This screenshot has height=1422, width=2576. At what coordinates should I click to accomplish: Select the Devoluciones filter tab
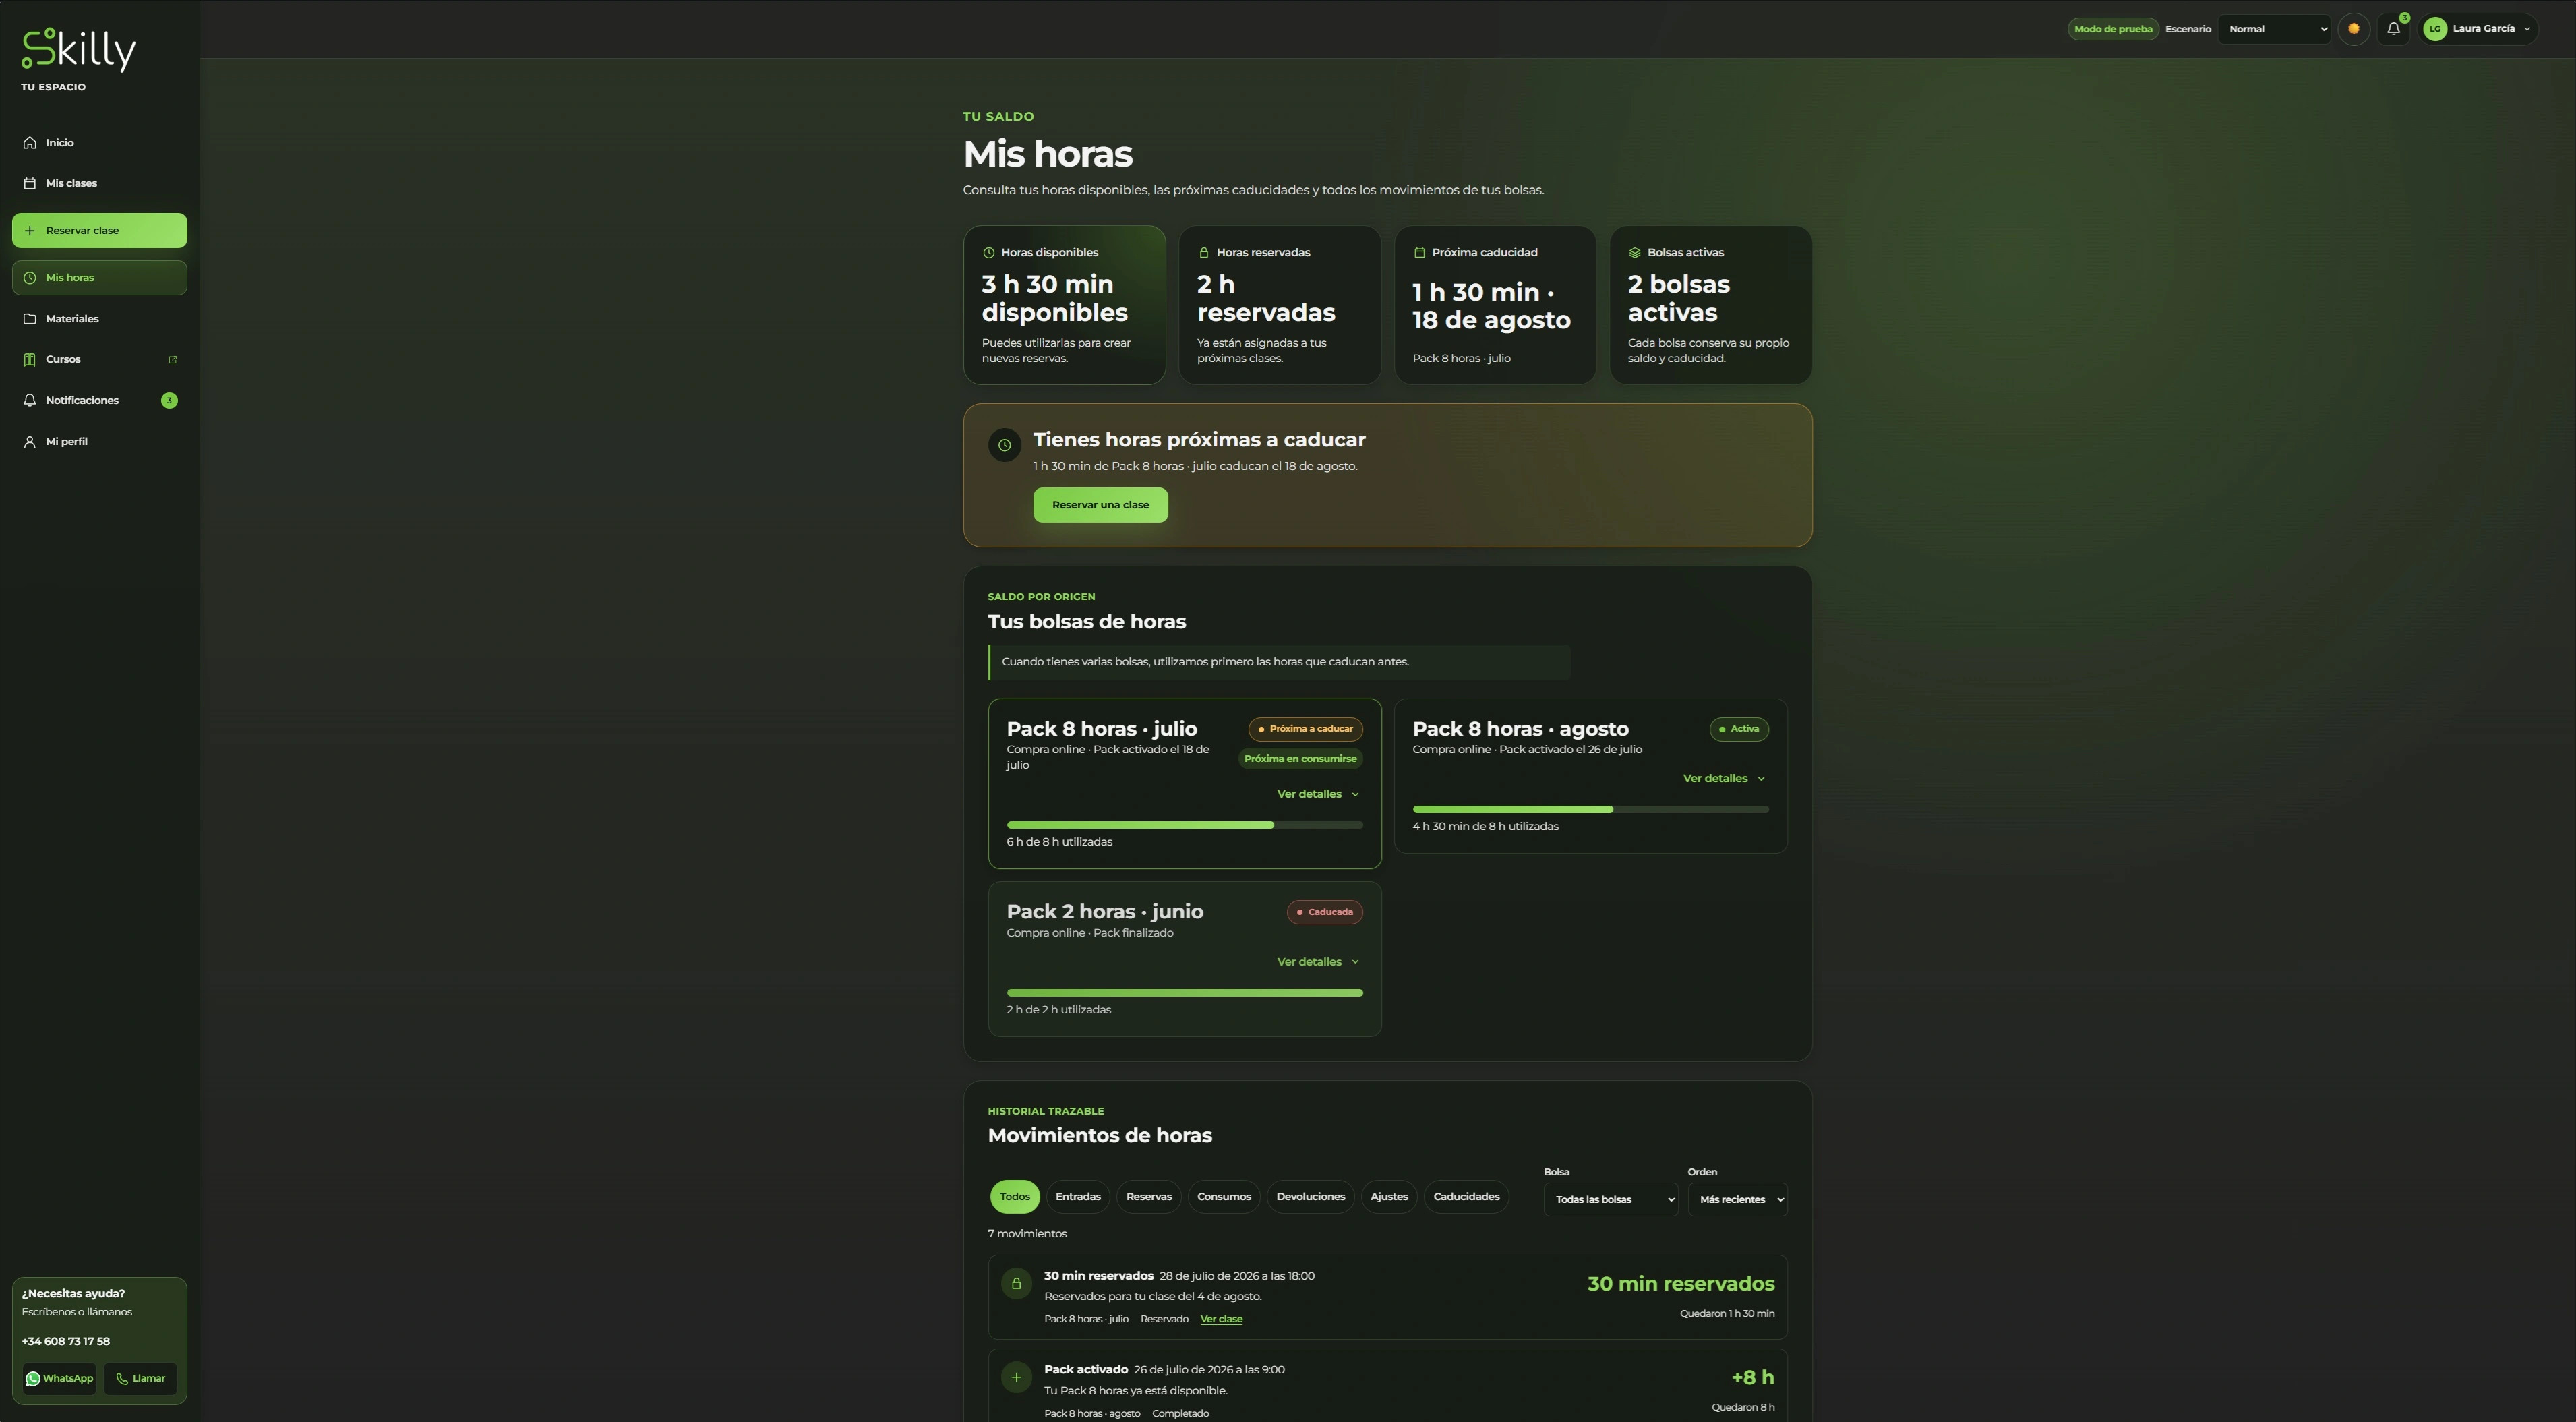pos(1311,1197)
